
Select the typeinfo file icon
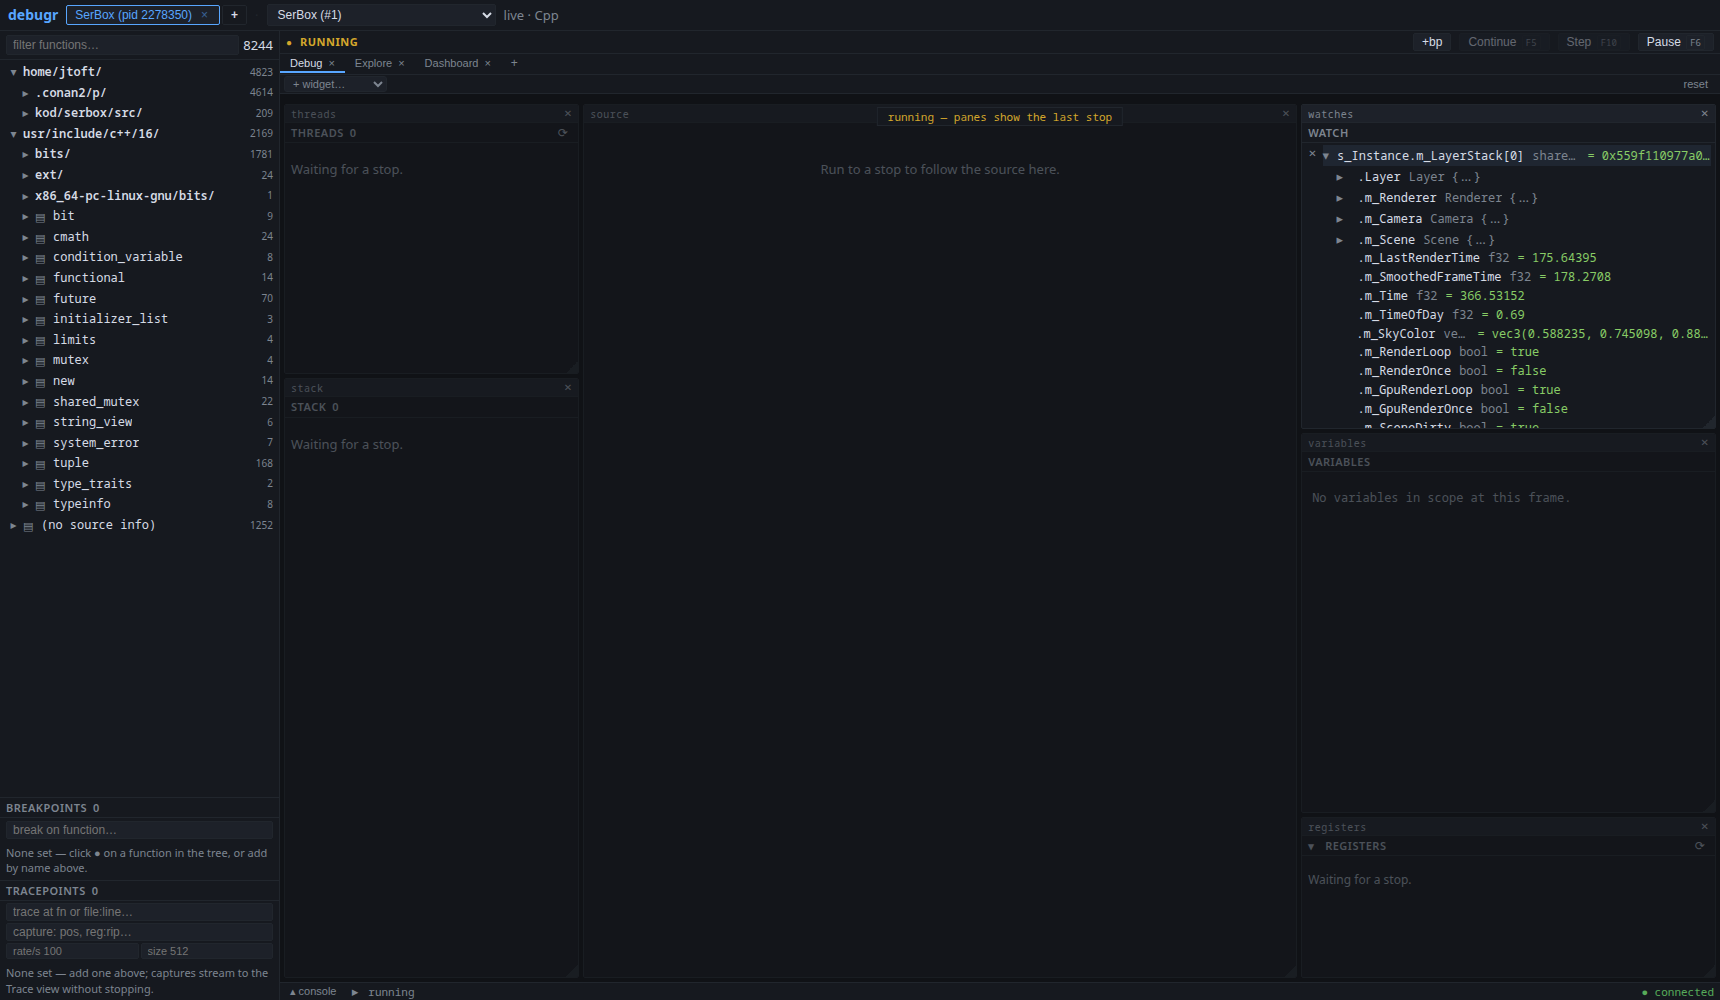click(x=40, y=505)
